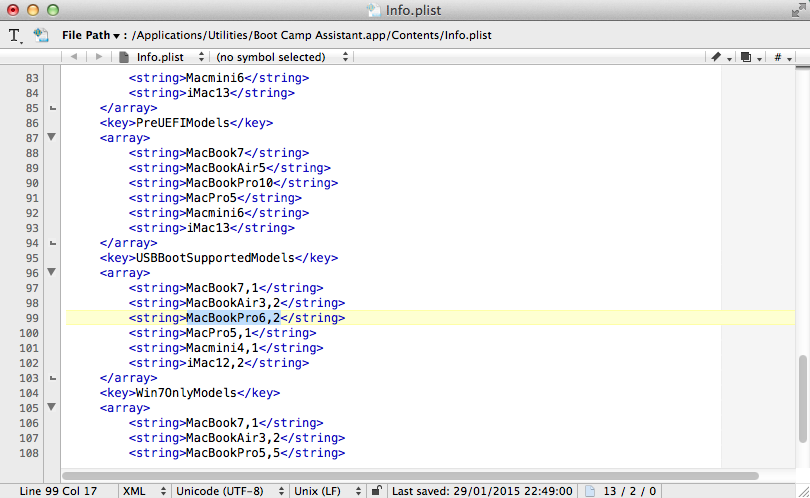Viewport: 810px width, 498px height.
Task: Click line number 83 in the gutter
Action: click(x=32, y=78)
